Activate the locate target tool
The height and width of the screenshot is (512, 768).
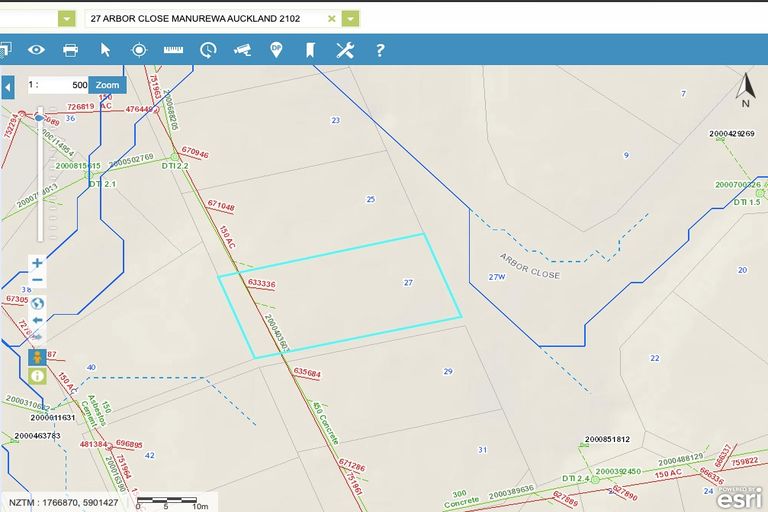click(139, 50)
